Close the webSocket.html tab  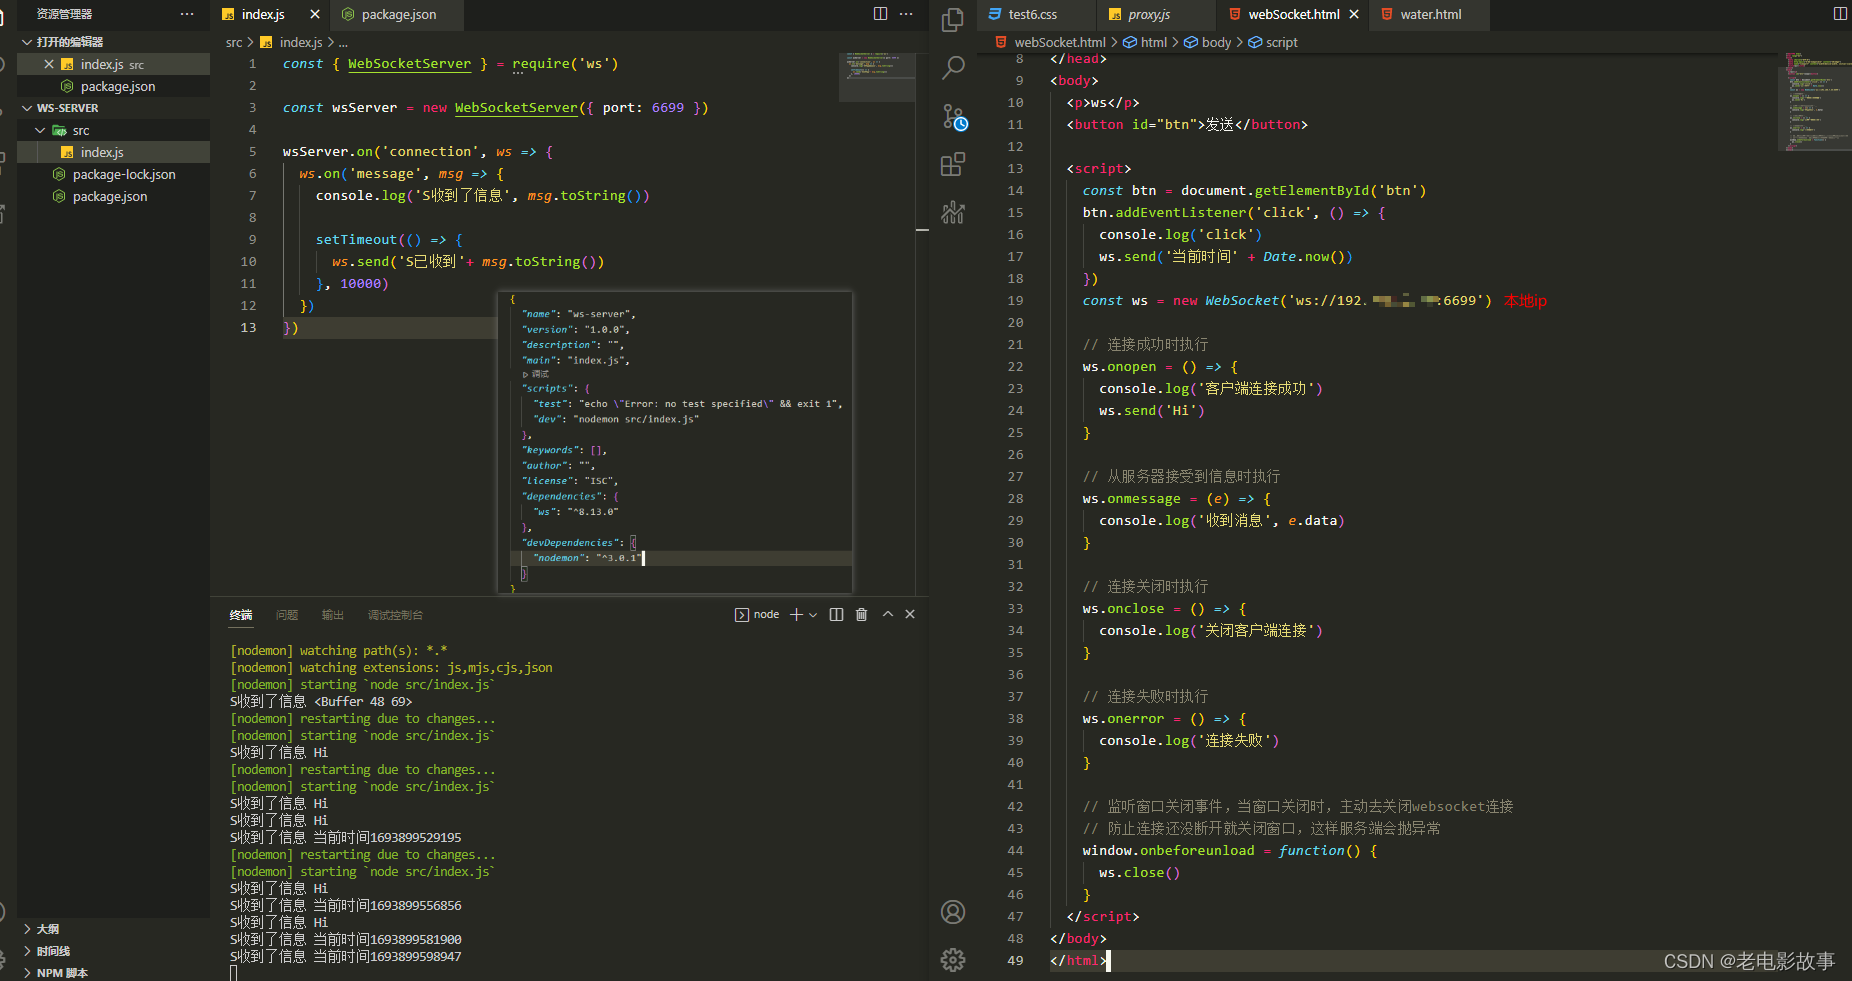(x=1354, y=14)
